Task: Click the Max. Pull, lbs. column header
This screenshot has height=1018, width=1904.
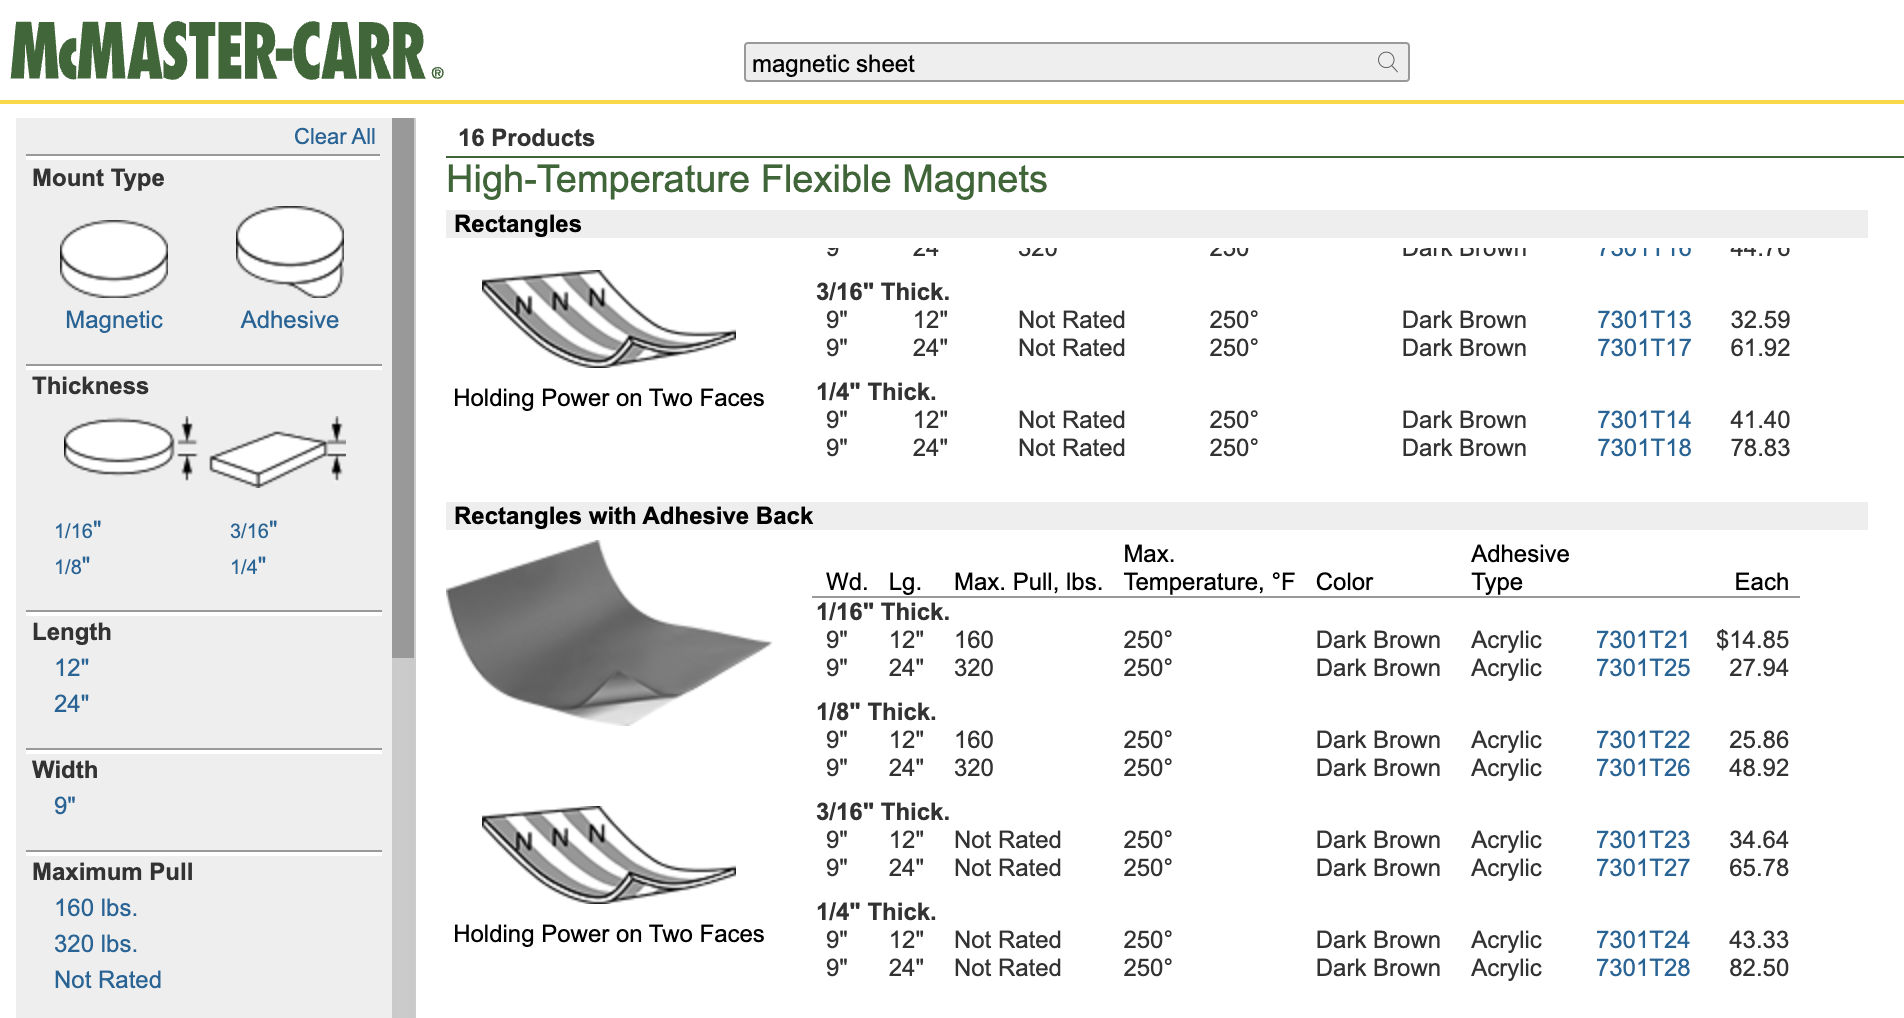Action: [1028, 582]
